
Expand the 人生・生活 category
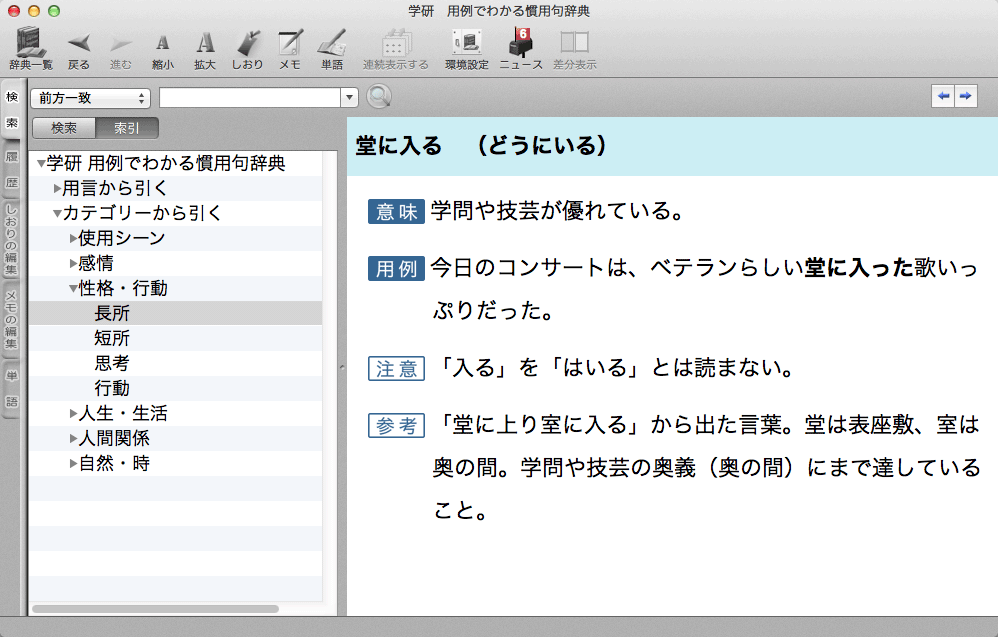click(73, 414)
